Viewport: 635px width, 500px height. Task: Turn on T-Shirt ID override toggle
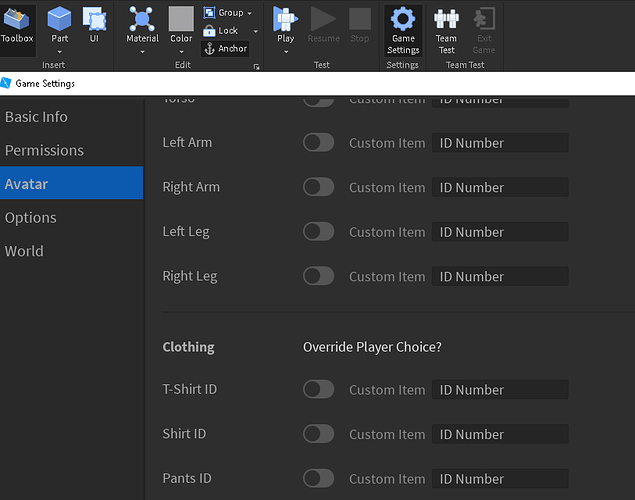[x=318, y=389]
